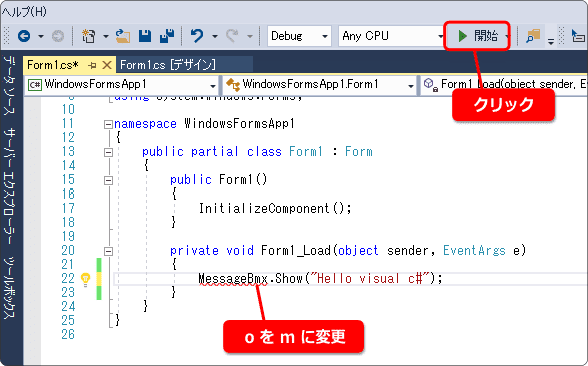Image resolution: width=588 pixels, height=366 pixels.
Task: Click the EventArgs type in Form1_Load
Action: click(474, 250)
